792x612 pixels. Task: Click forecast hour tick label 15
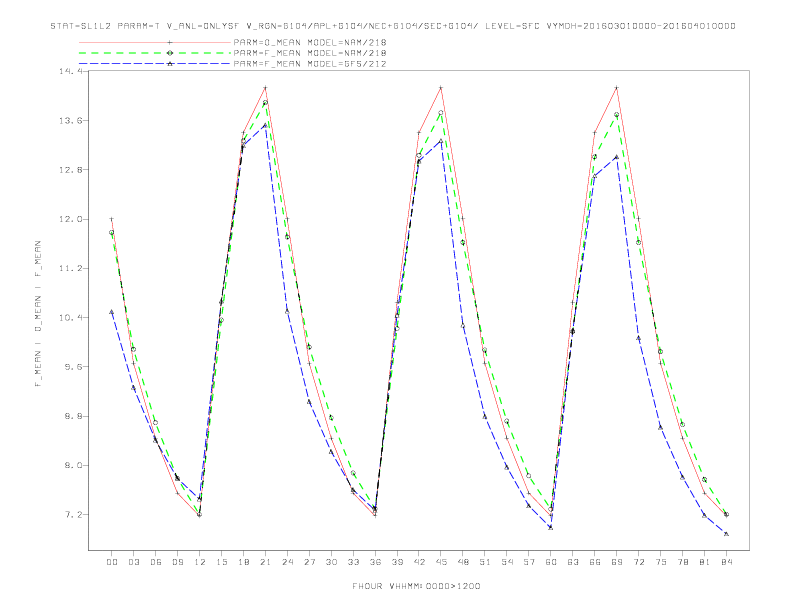[x=222, y=562]
